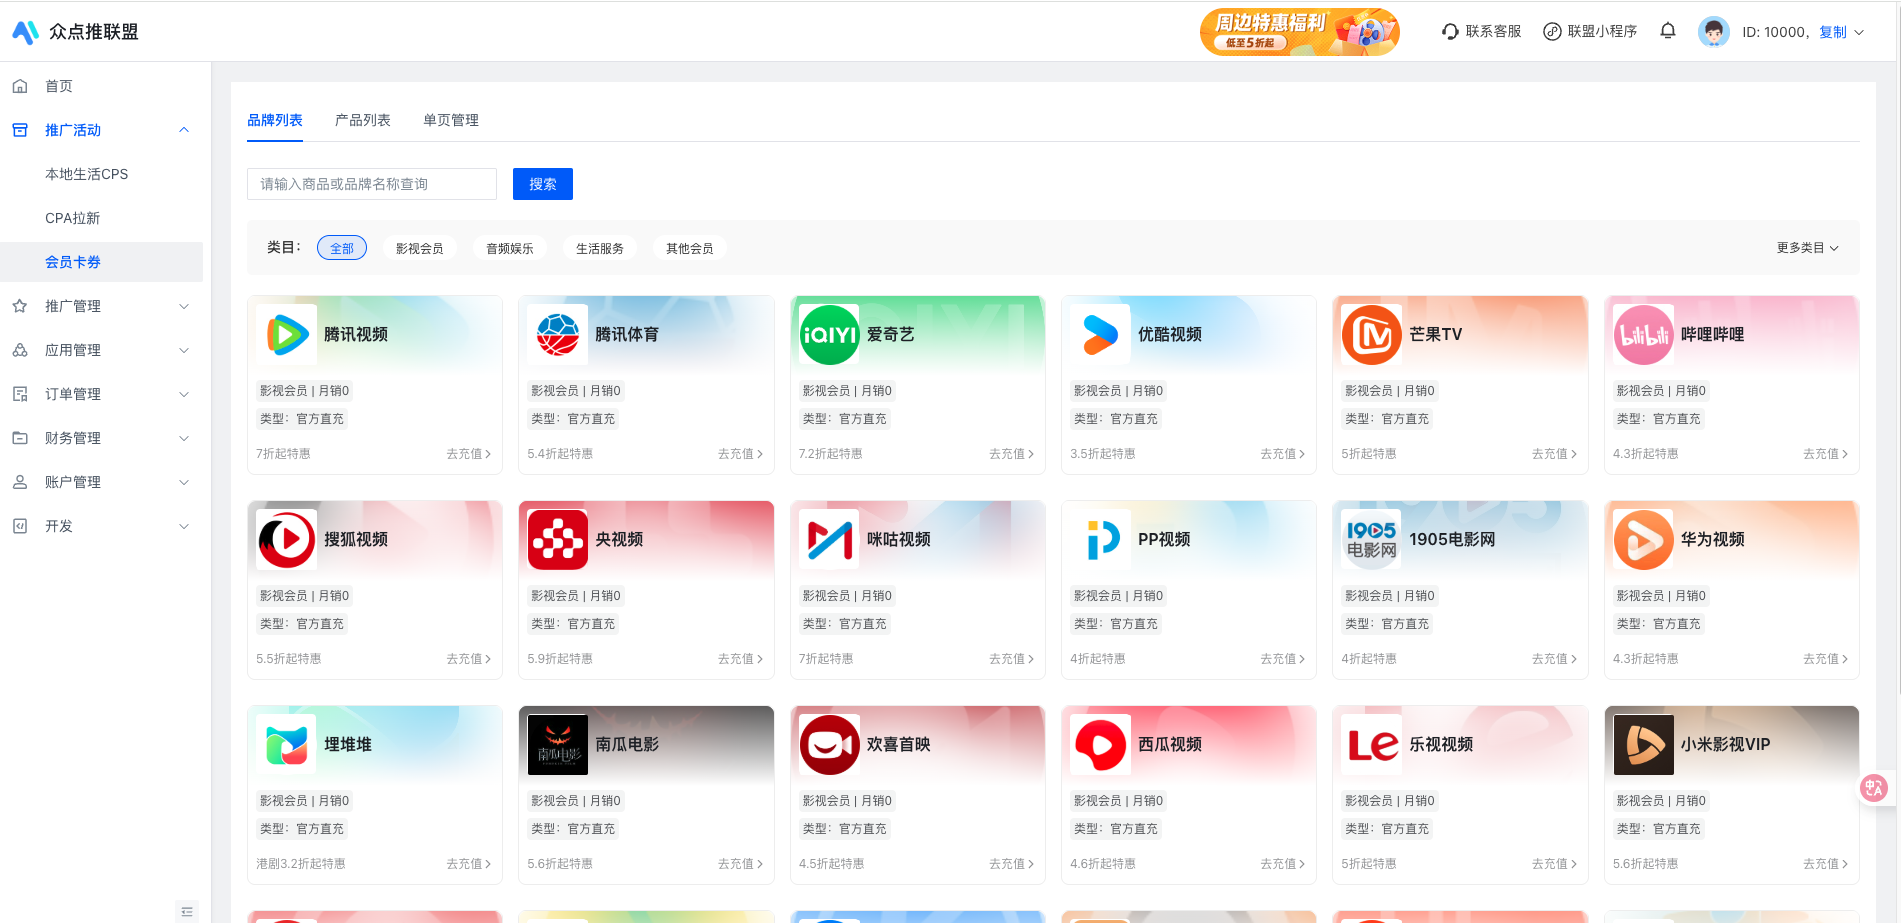Open the Tencent Video brand logo
Image resolution: width=1901 pixels, height=923 pixels.
pyautogui.click(x=287, y=335)
